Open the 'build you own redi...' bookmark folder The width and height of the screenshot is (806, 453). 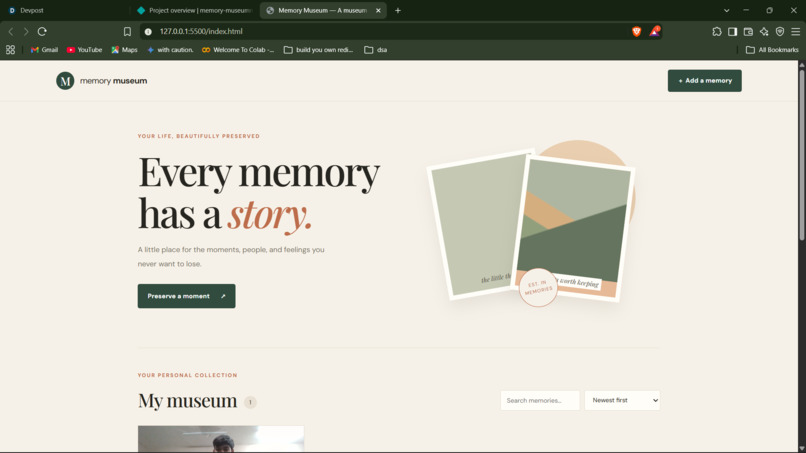pyautogui.click(x=319, y=50)
